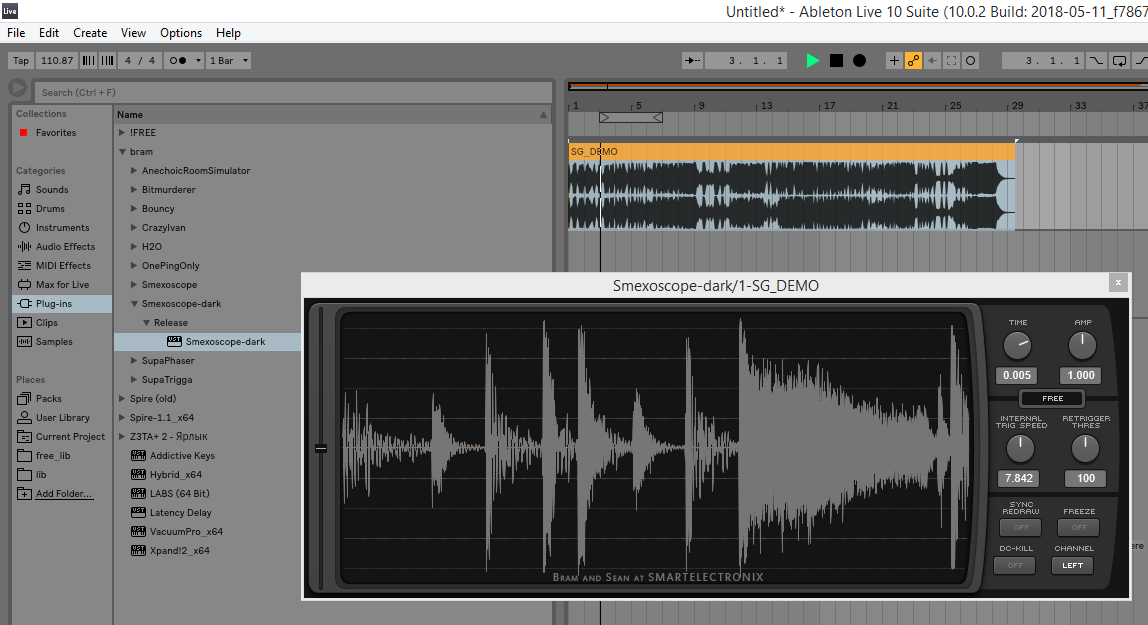Viewport: 1148px width, 625px height.
Task: Click Session Record circle button
Action: point(970,61)
